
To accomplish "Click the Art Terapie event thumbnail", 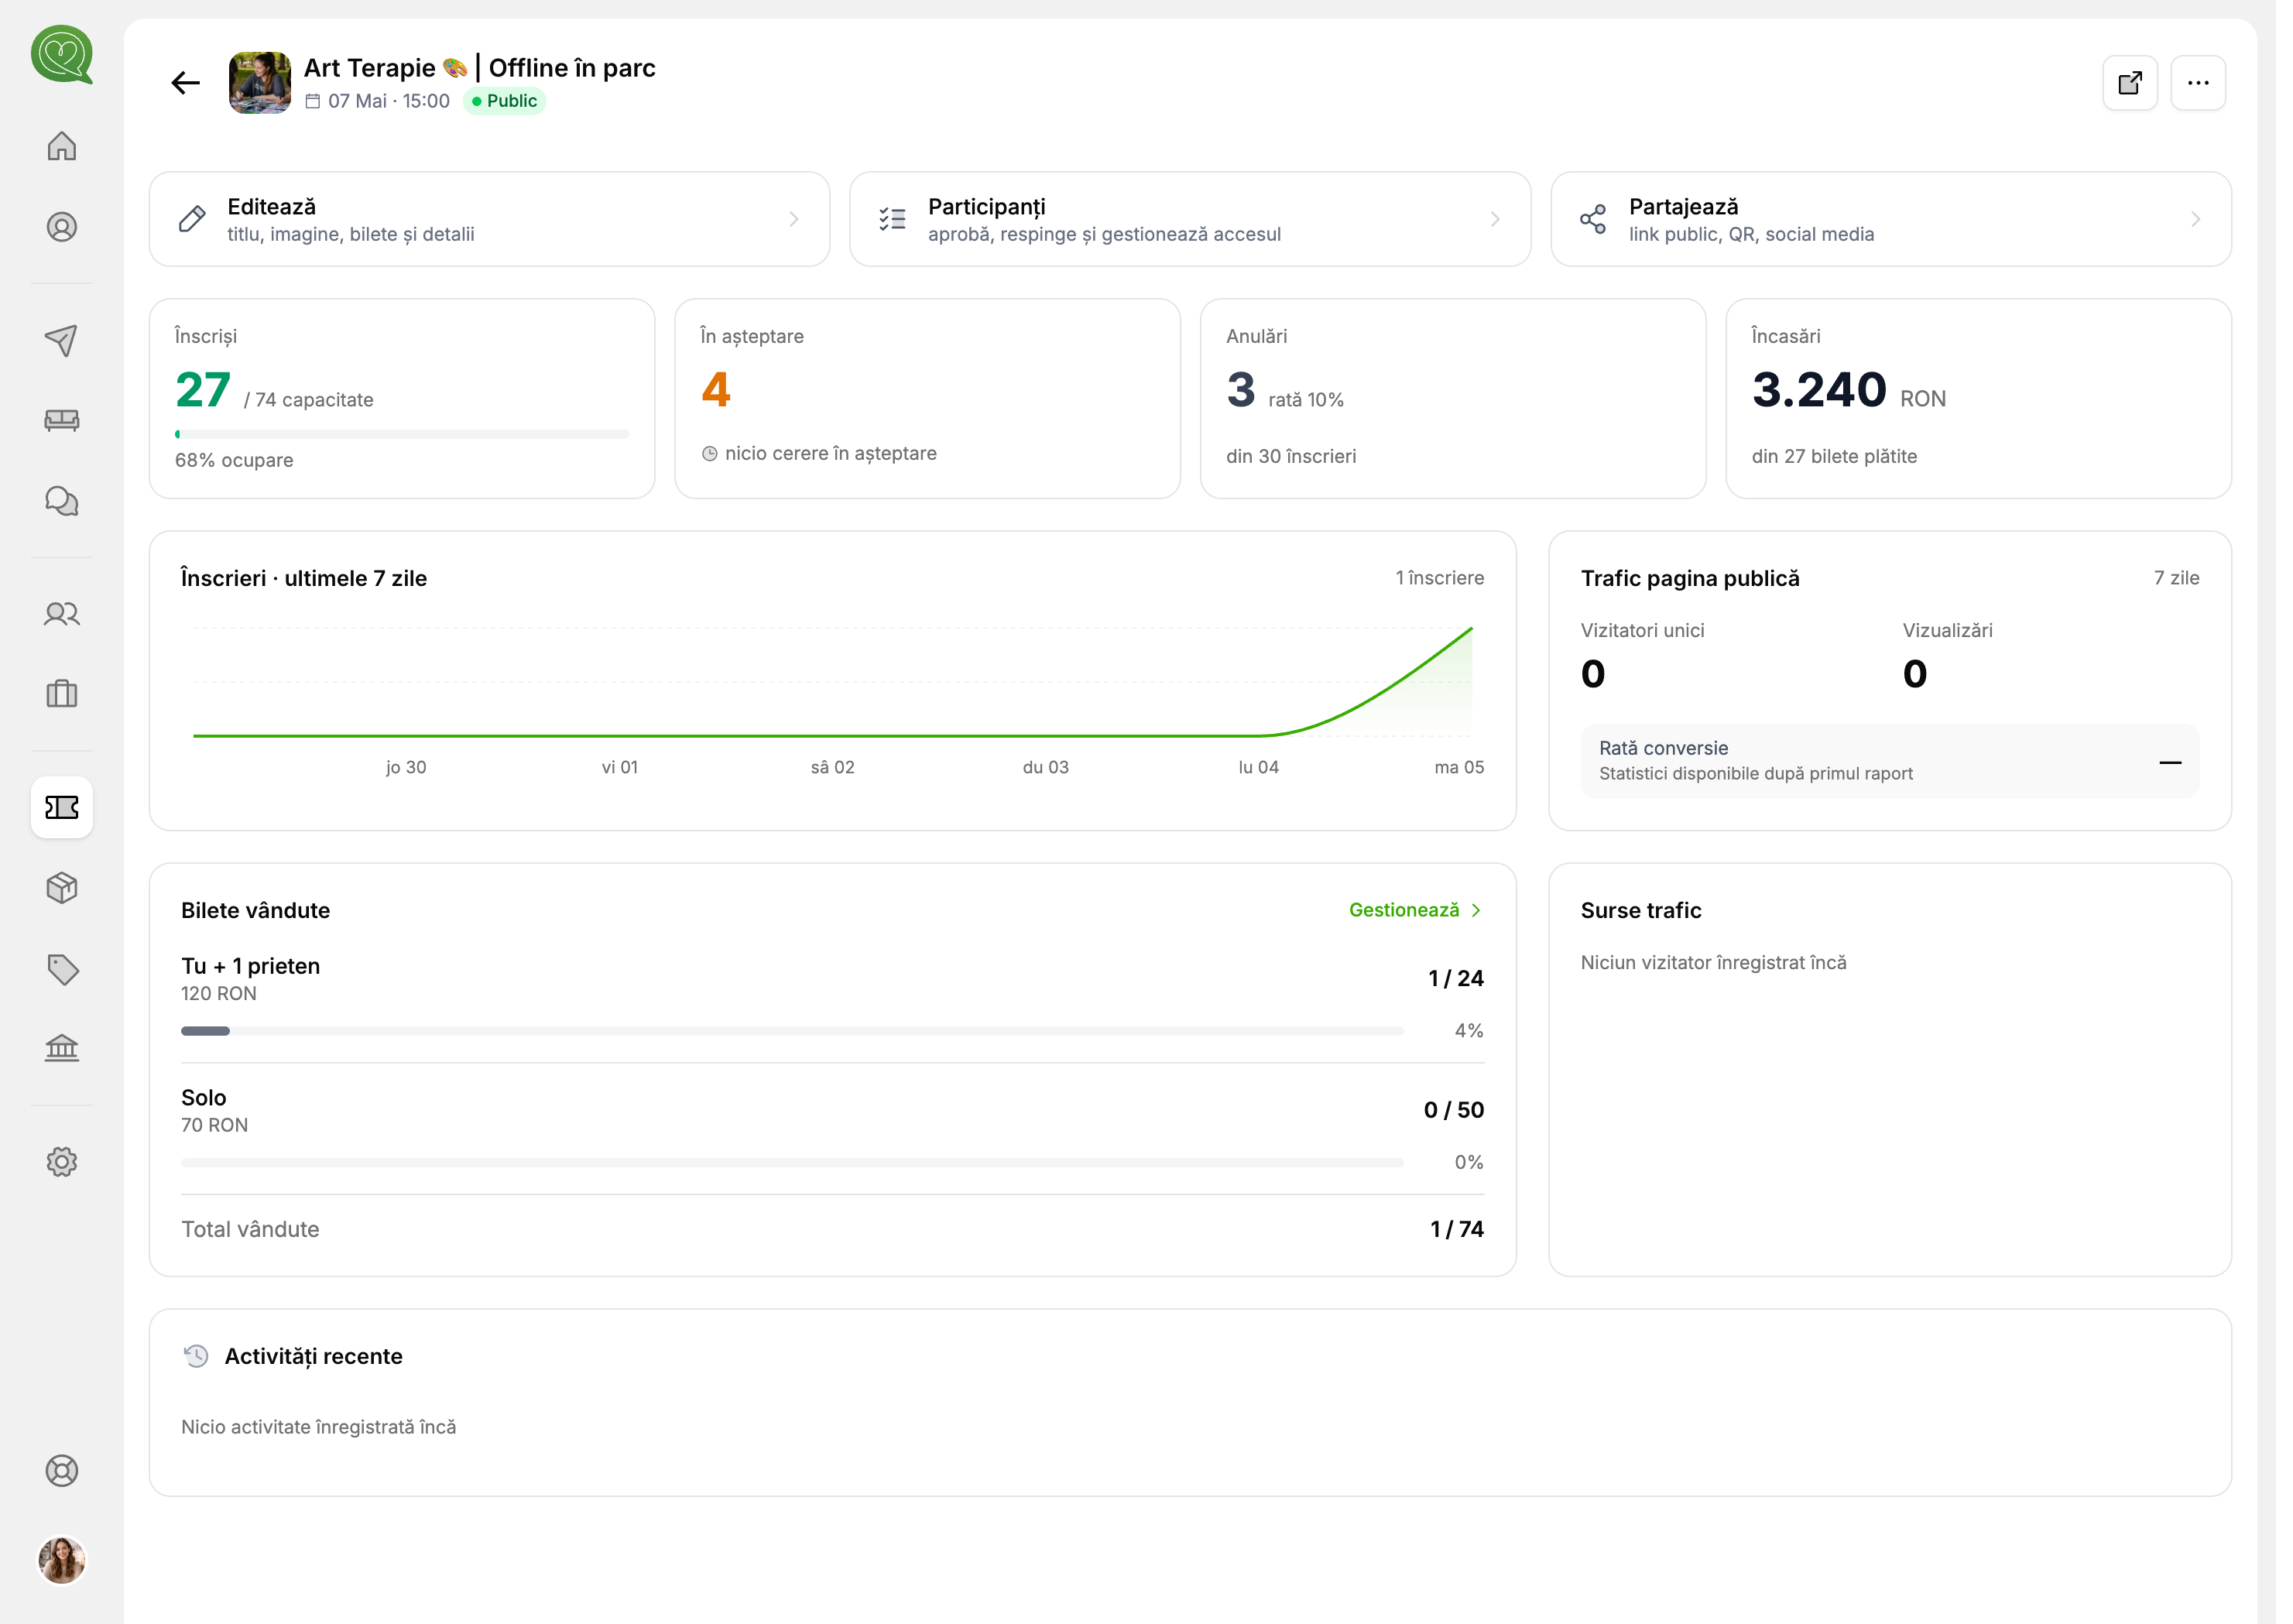I will point(260,83).
